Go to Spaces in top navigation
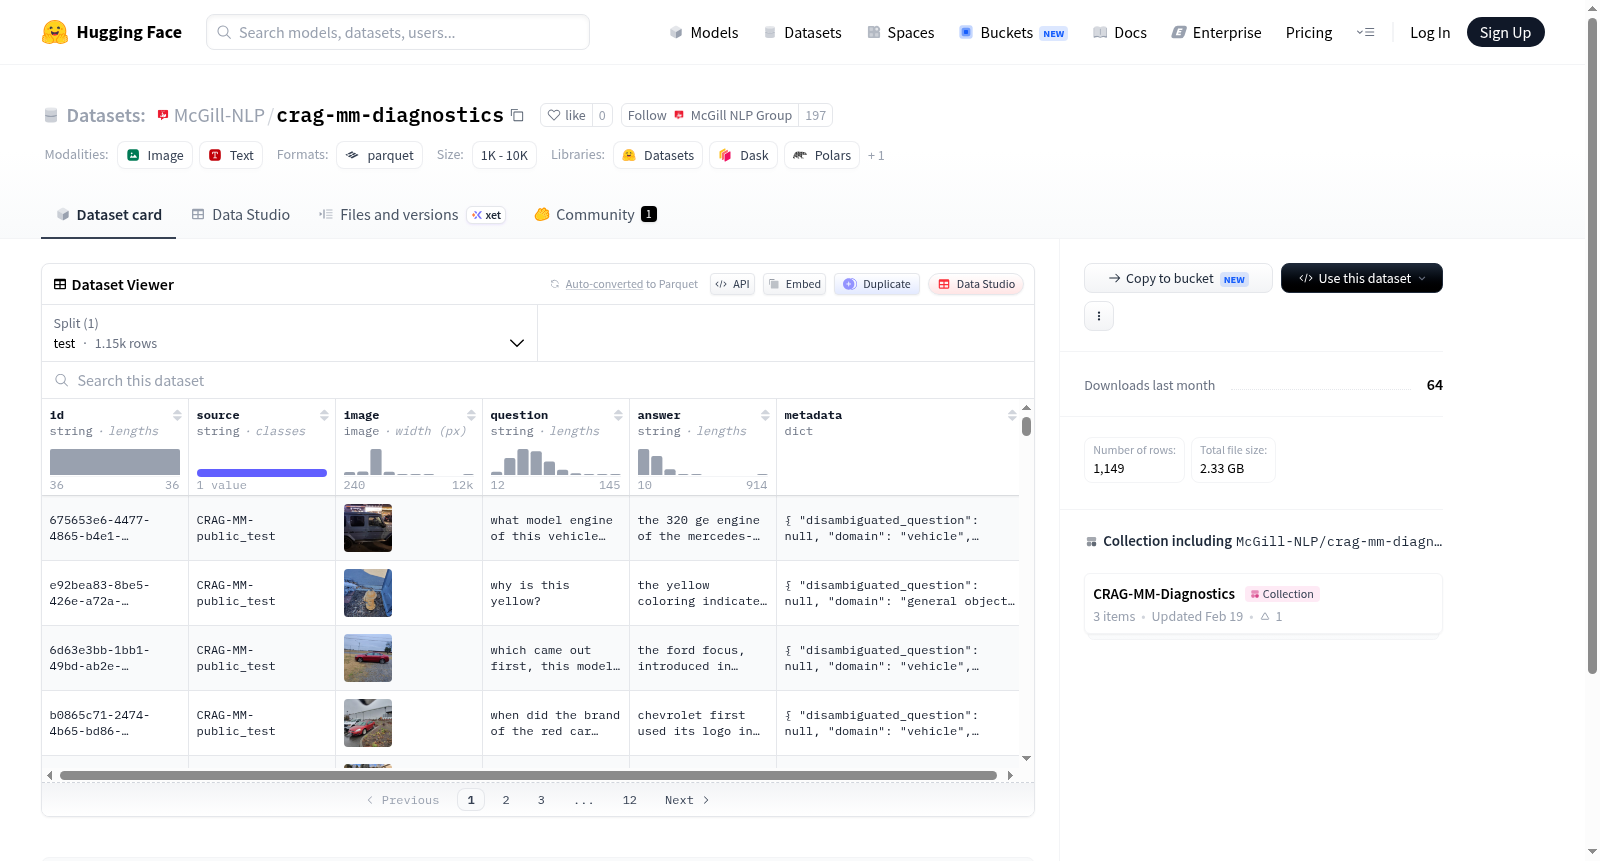 tap(901, 32)
